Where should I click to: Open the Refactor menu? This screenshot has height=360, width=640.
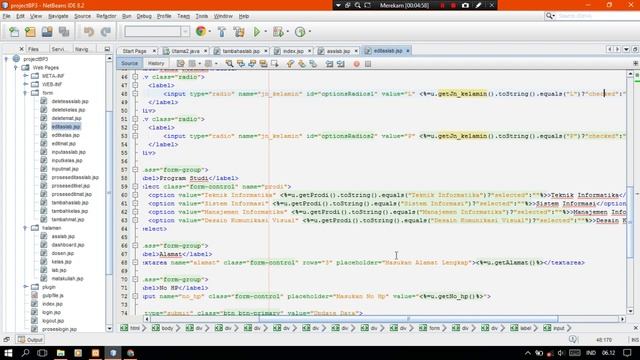106,16
